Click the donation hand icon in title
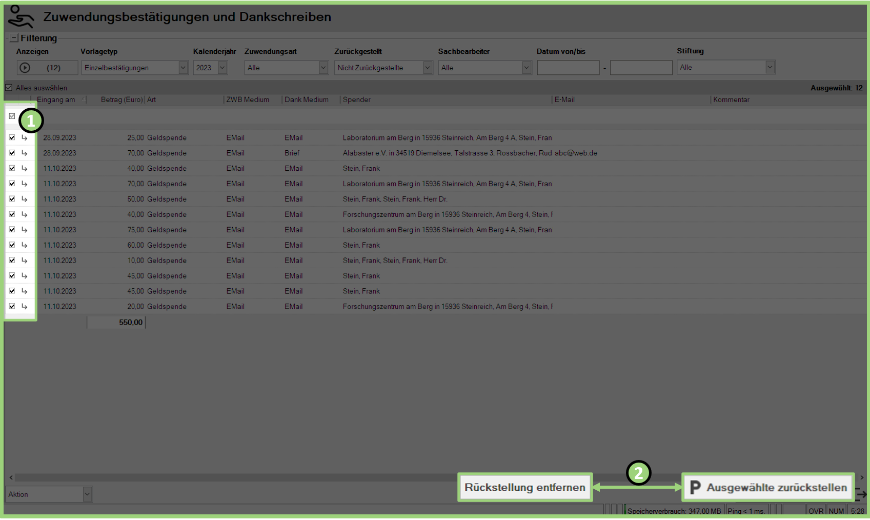The height and width of the screenshot is (520, 870). click(x=20, y=17)
